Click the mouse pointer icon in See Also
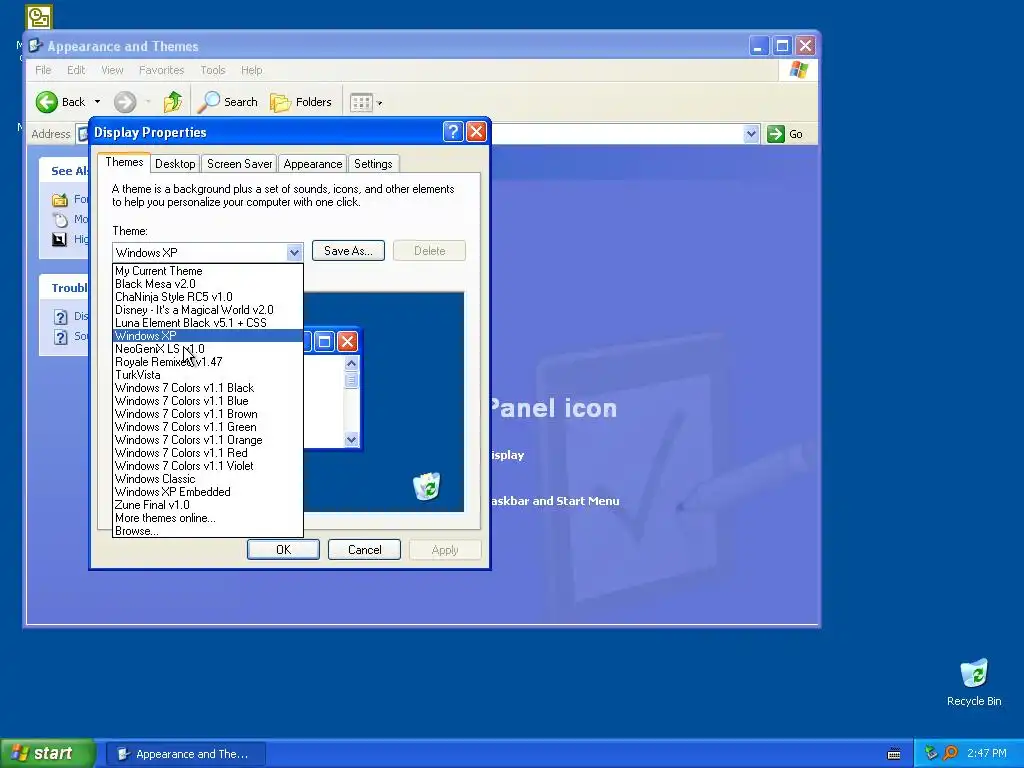This screenshot has width=1024, height=768. 59,219
